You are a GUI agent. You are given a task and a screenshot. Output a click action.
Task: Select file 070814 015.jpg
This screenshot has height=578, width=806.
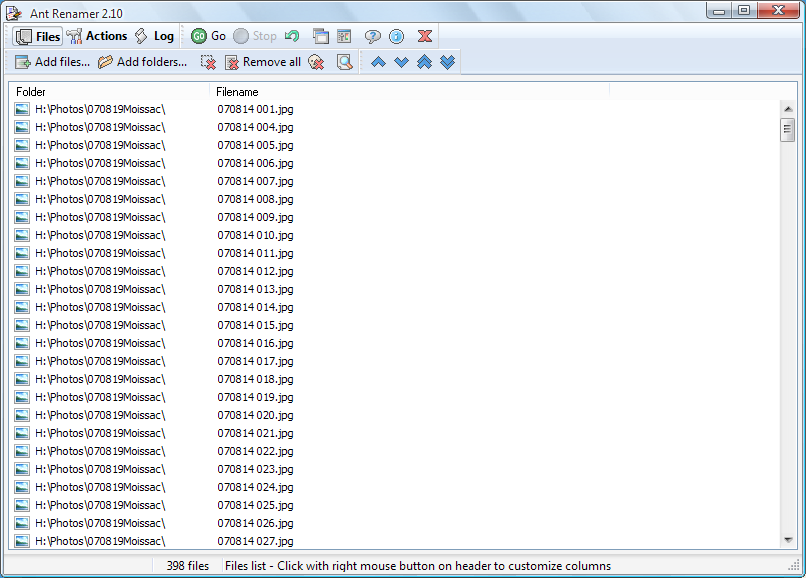[x=255, y=325]
